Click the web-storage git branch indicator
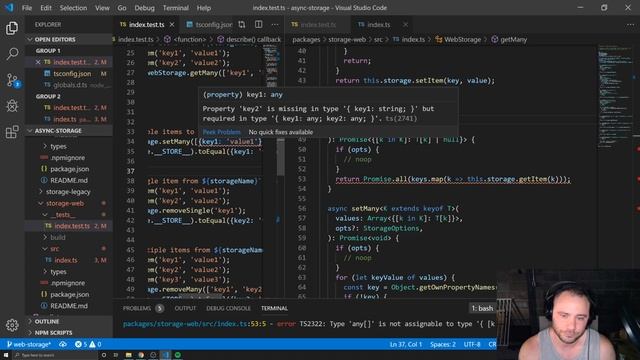This screenshot has width=640, height=360. pyautogui.click(x=29, y=344)
